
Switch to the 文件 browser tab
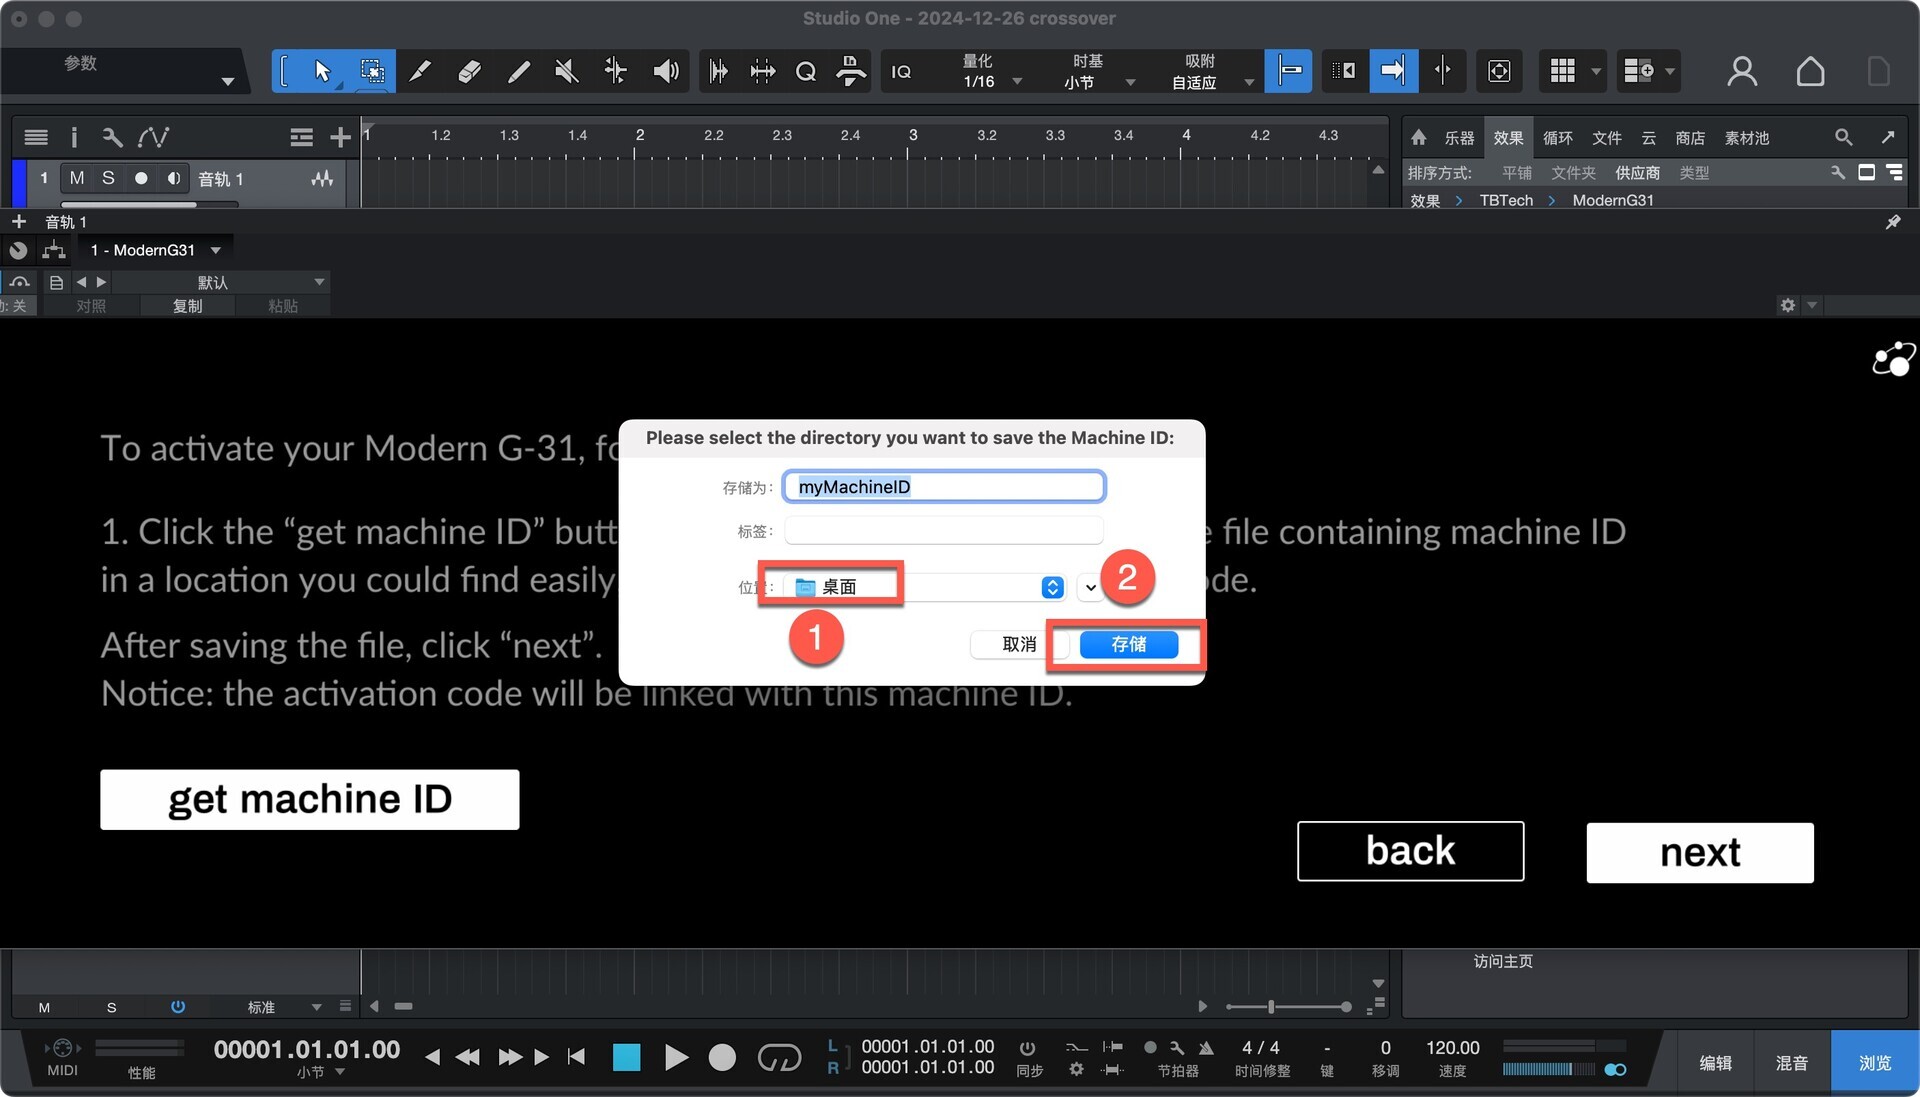(1606, 138)
